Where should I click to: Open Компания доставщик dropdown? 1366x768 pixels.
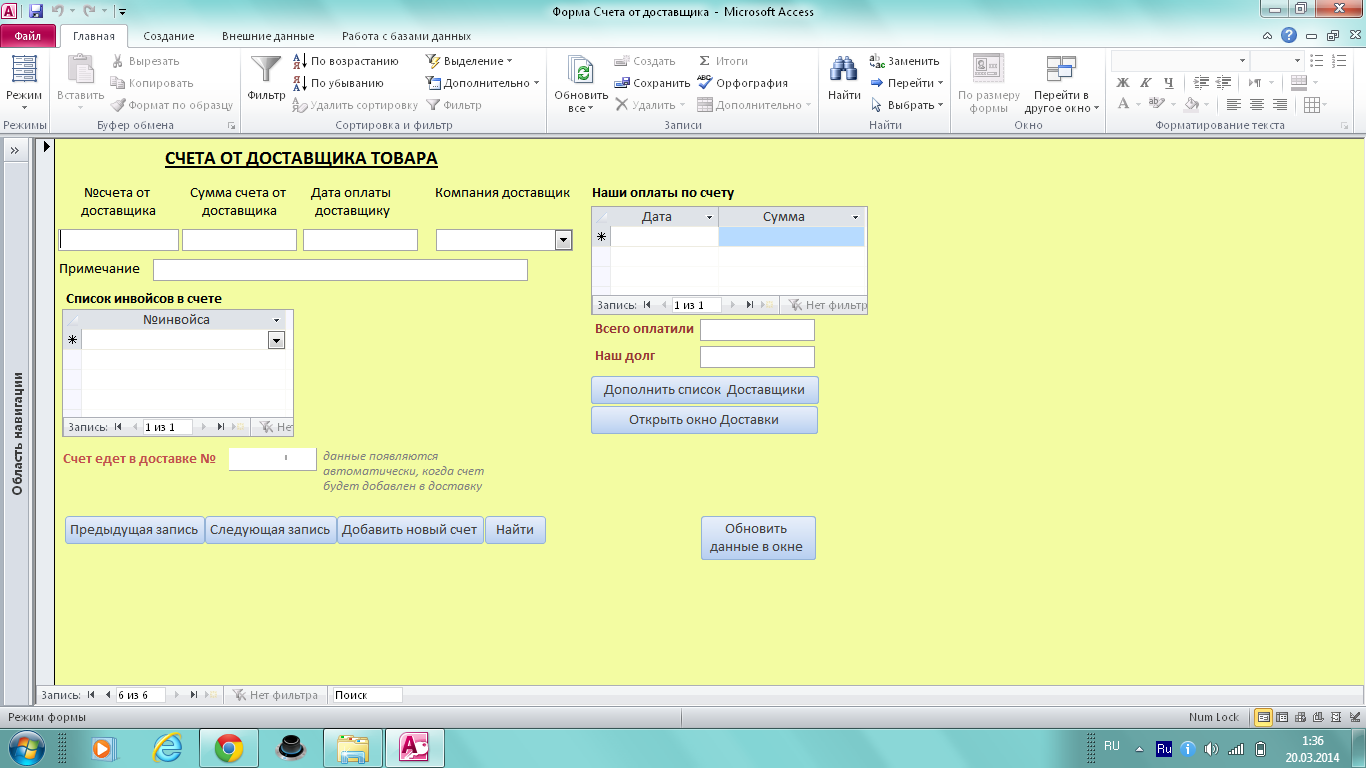pyautogui.click(x=563, y=240)
